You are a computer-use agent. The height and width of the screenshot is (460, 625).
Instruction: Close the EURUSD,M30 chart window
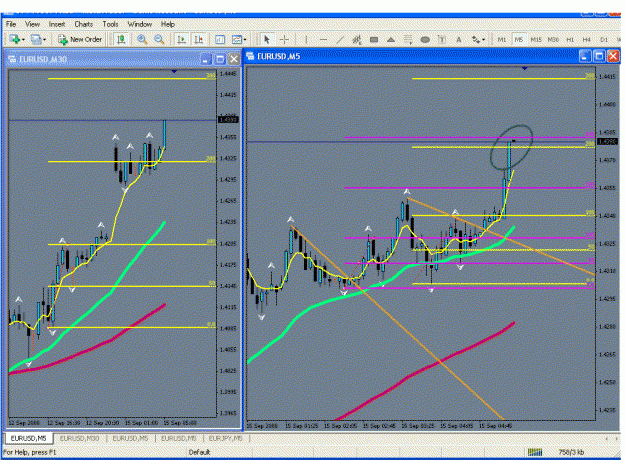tap(234, 59)
